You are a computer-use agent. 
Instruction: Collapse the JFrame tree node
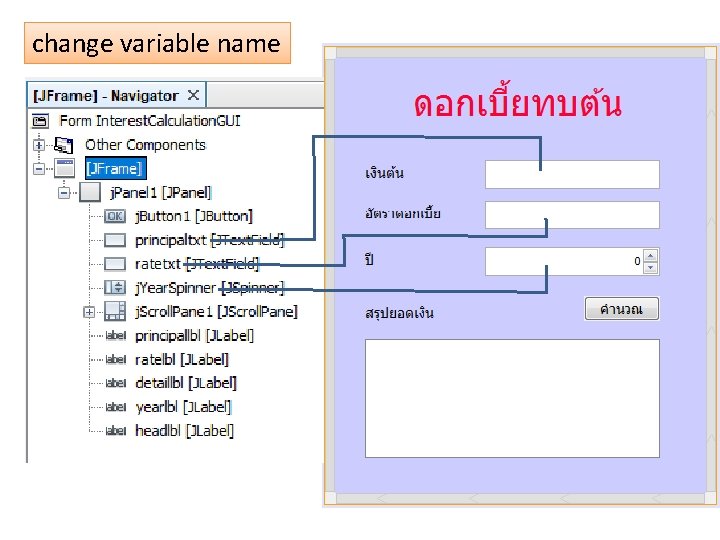39,169
